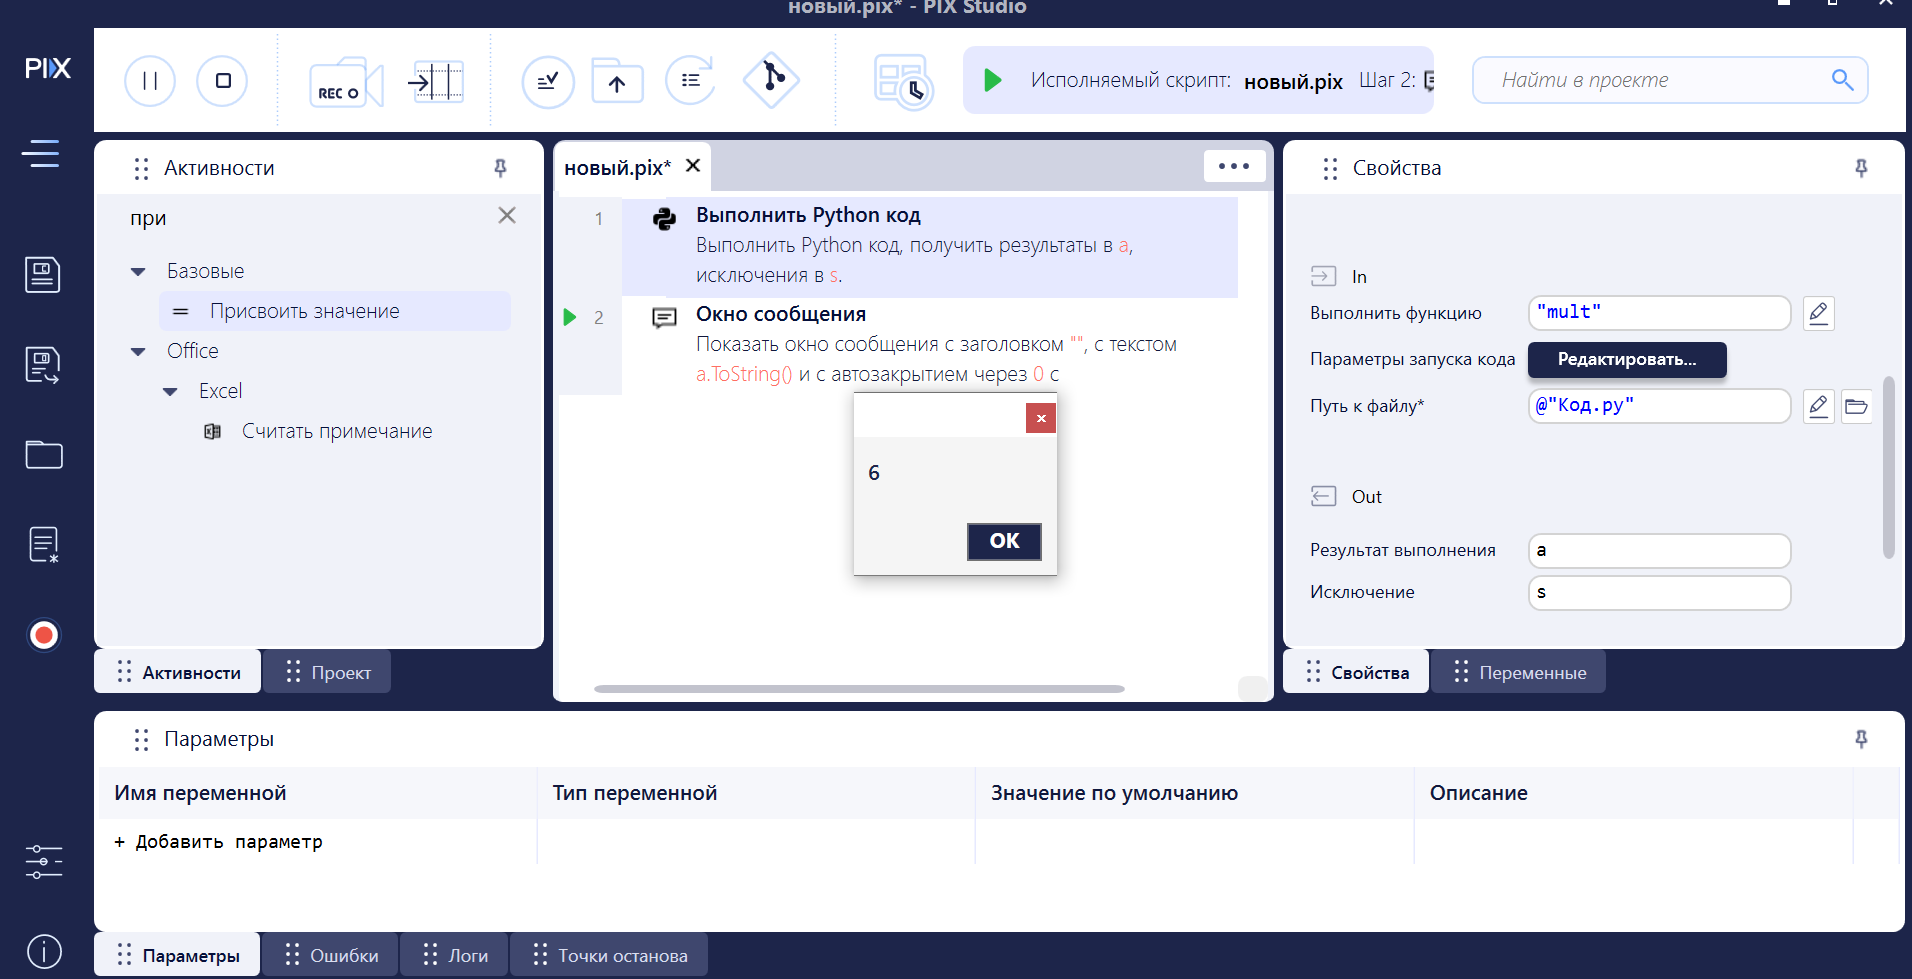Collapse the Базовые tree group
Screen dimensions: 1912x979
pyautogui.click(x=139, y=272)
